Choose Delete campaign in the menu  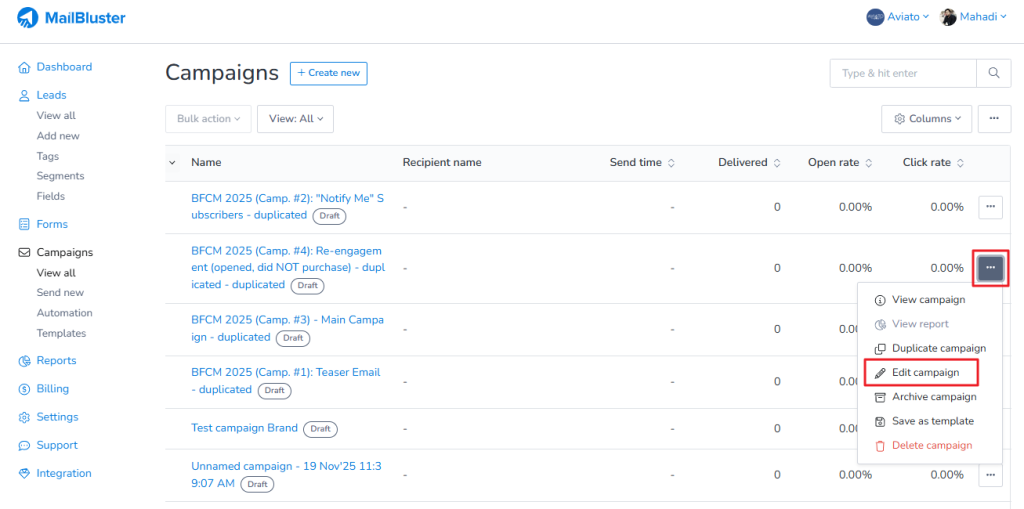click(931, 445)
